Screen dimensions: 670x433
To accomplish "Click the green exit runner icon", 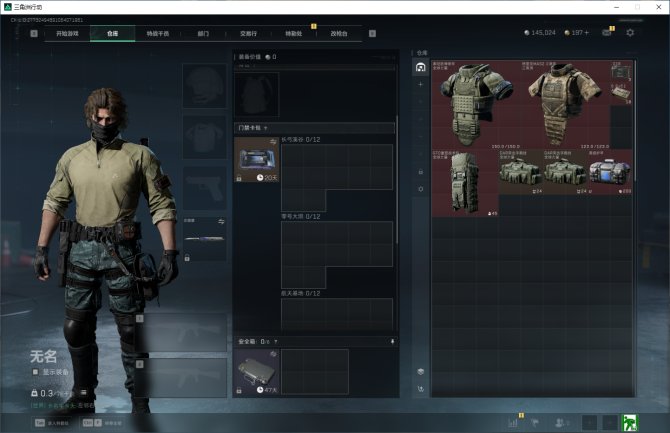I will 630,423.
